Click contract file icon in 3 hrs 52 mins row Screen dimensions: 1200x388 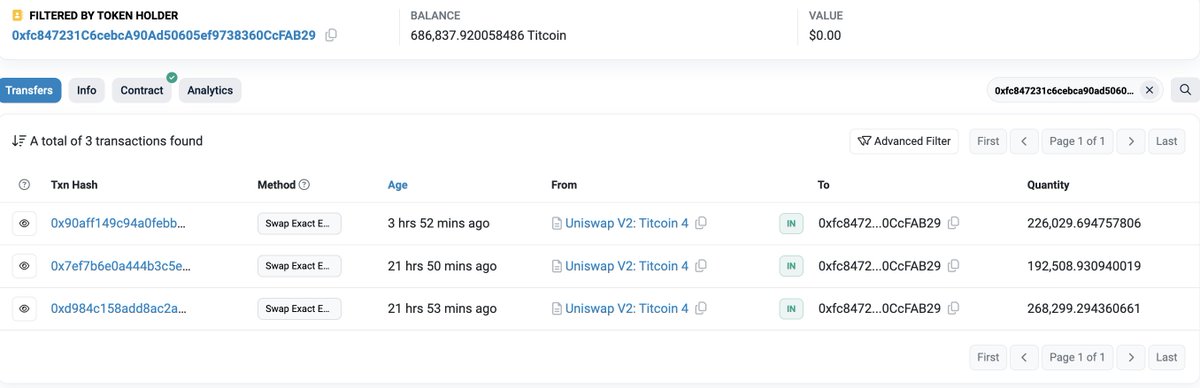556,223
